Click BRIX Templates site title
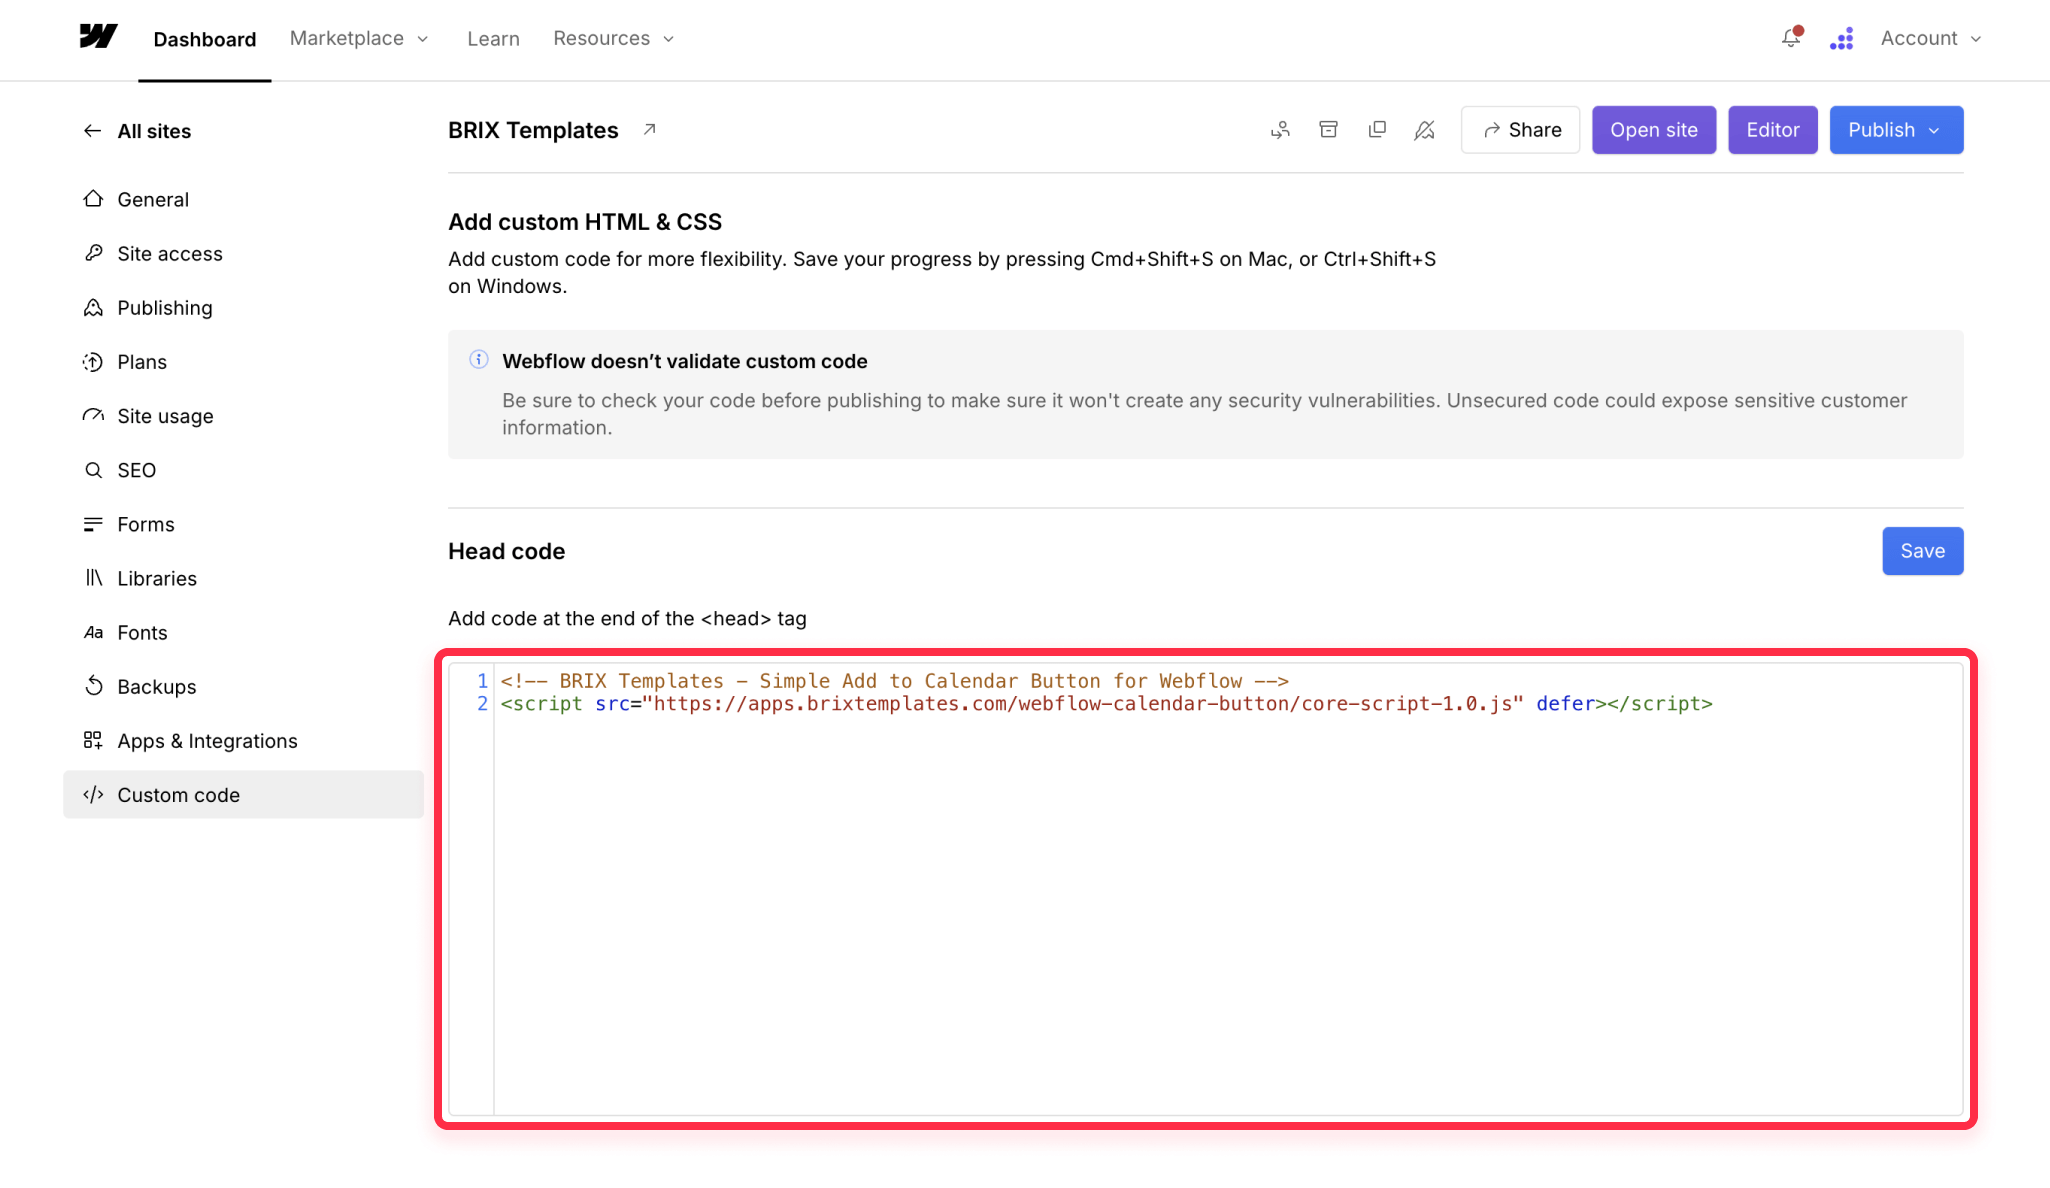This screenshot has width=2050, height=1188. click(533, 130)
